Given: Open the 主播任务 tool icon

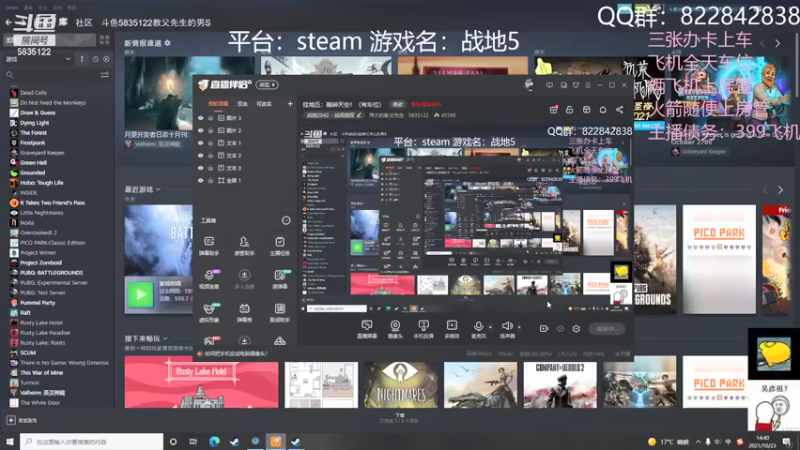Looking at the screenshot, I should tap(280, 245).
